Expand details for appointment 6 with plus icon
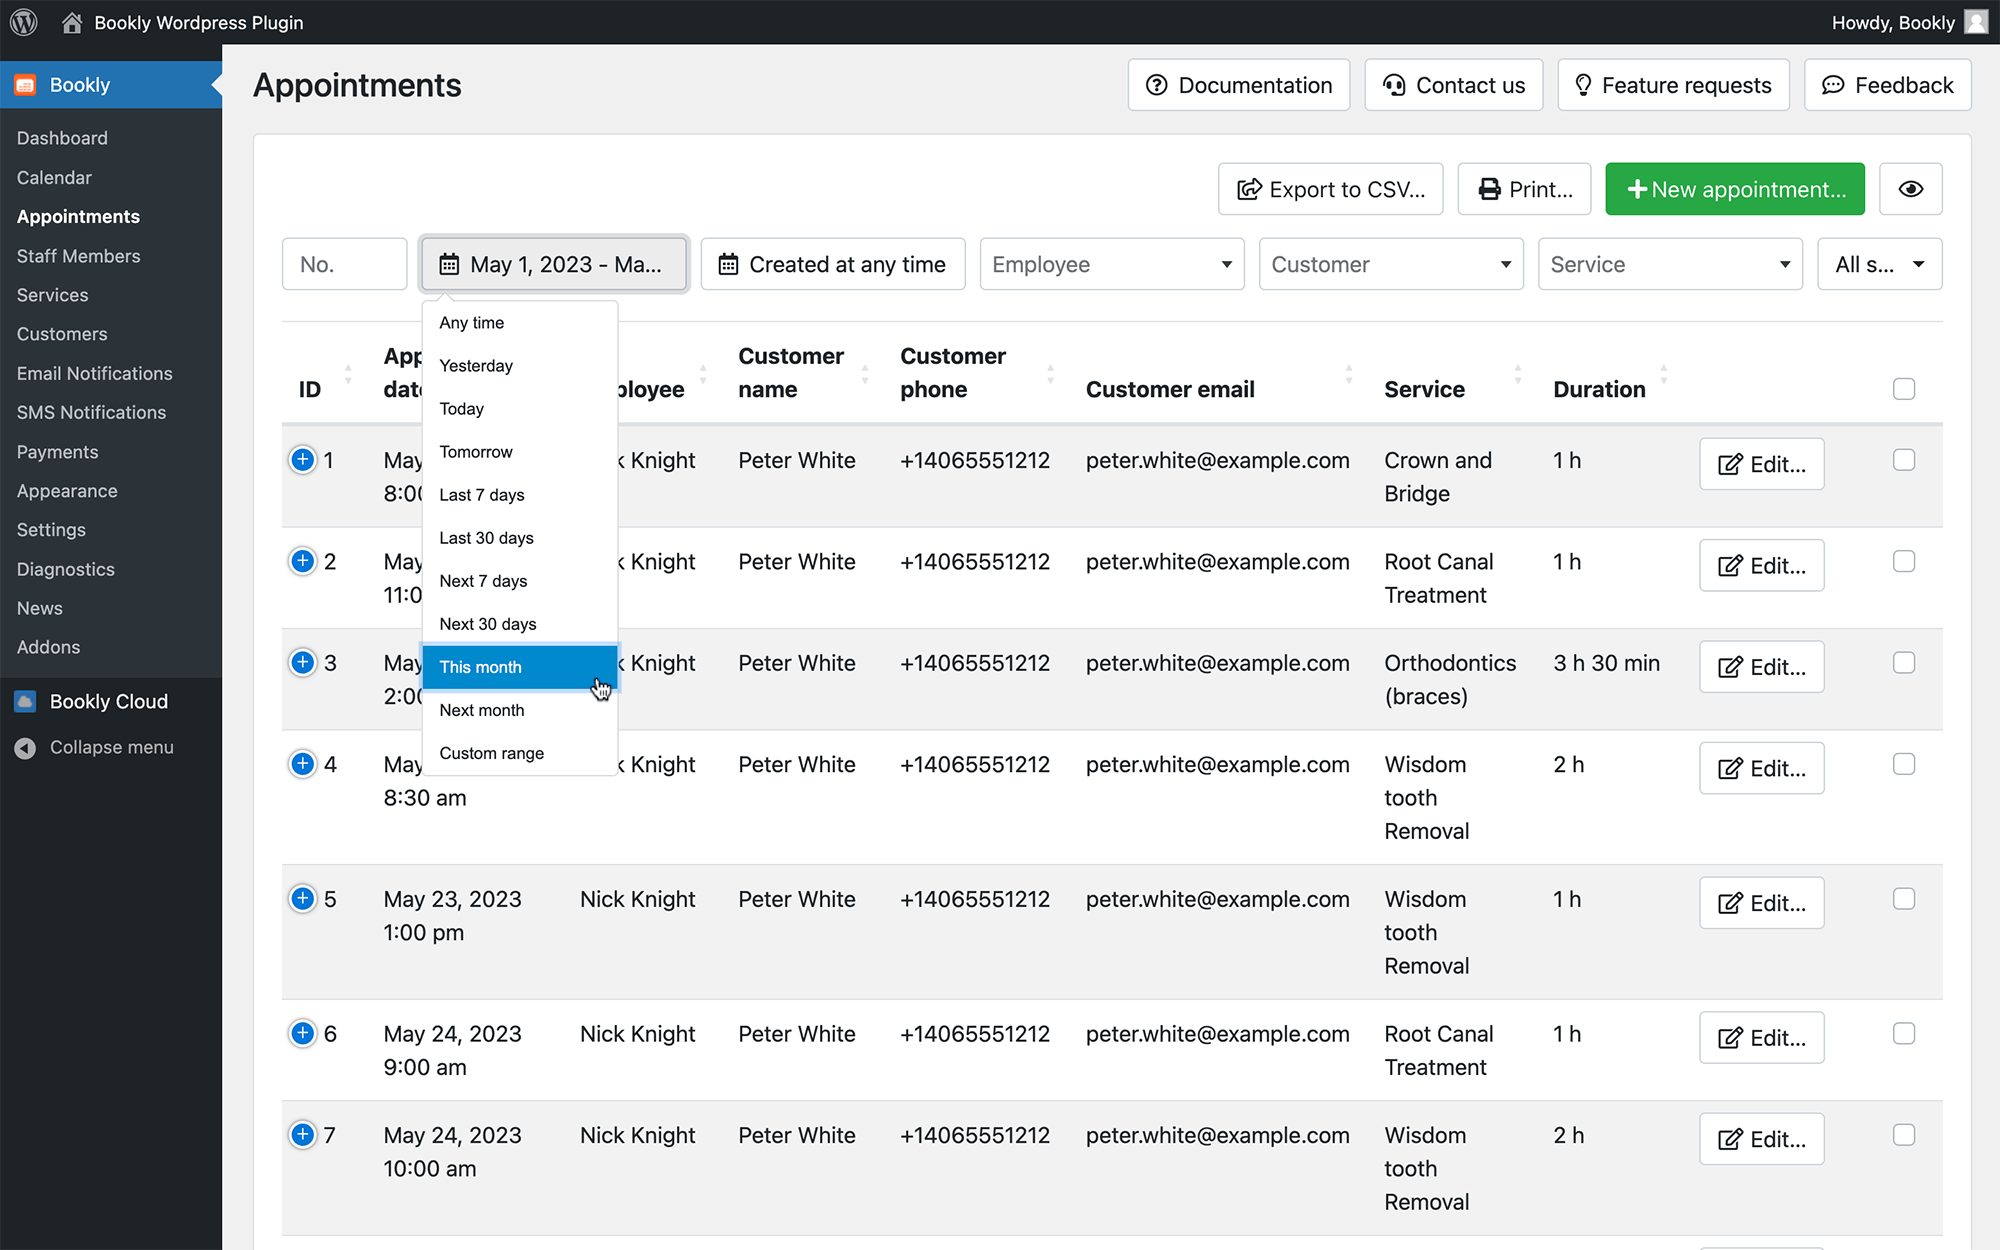Viewport: 2000px width, 1250px height. (302, 1033)
